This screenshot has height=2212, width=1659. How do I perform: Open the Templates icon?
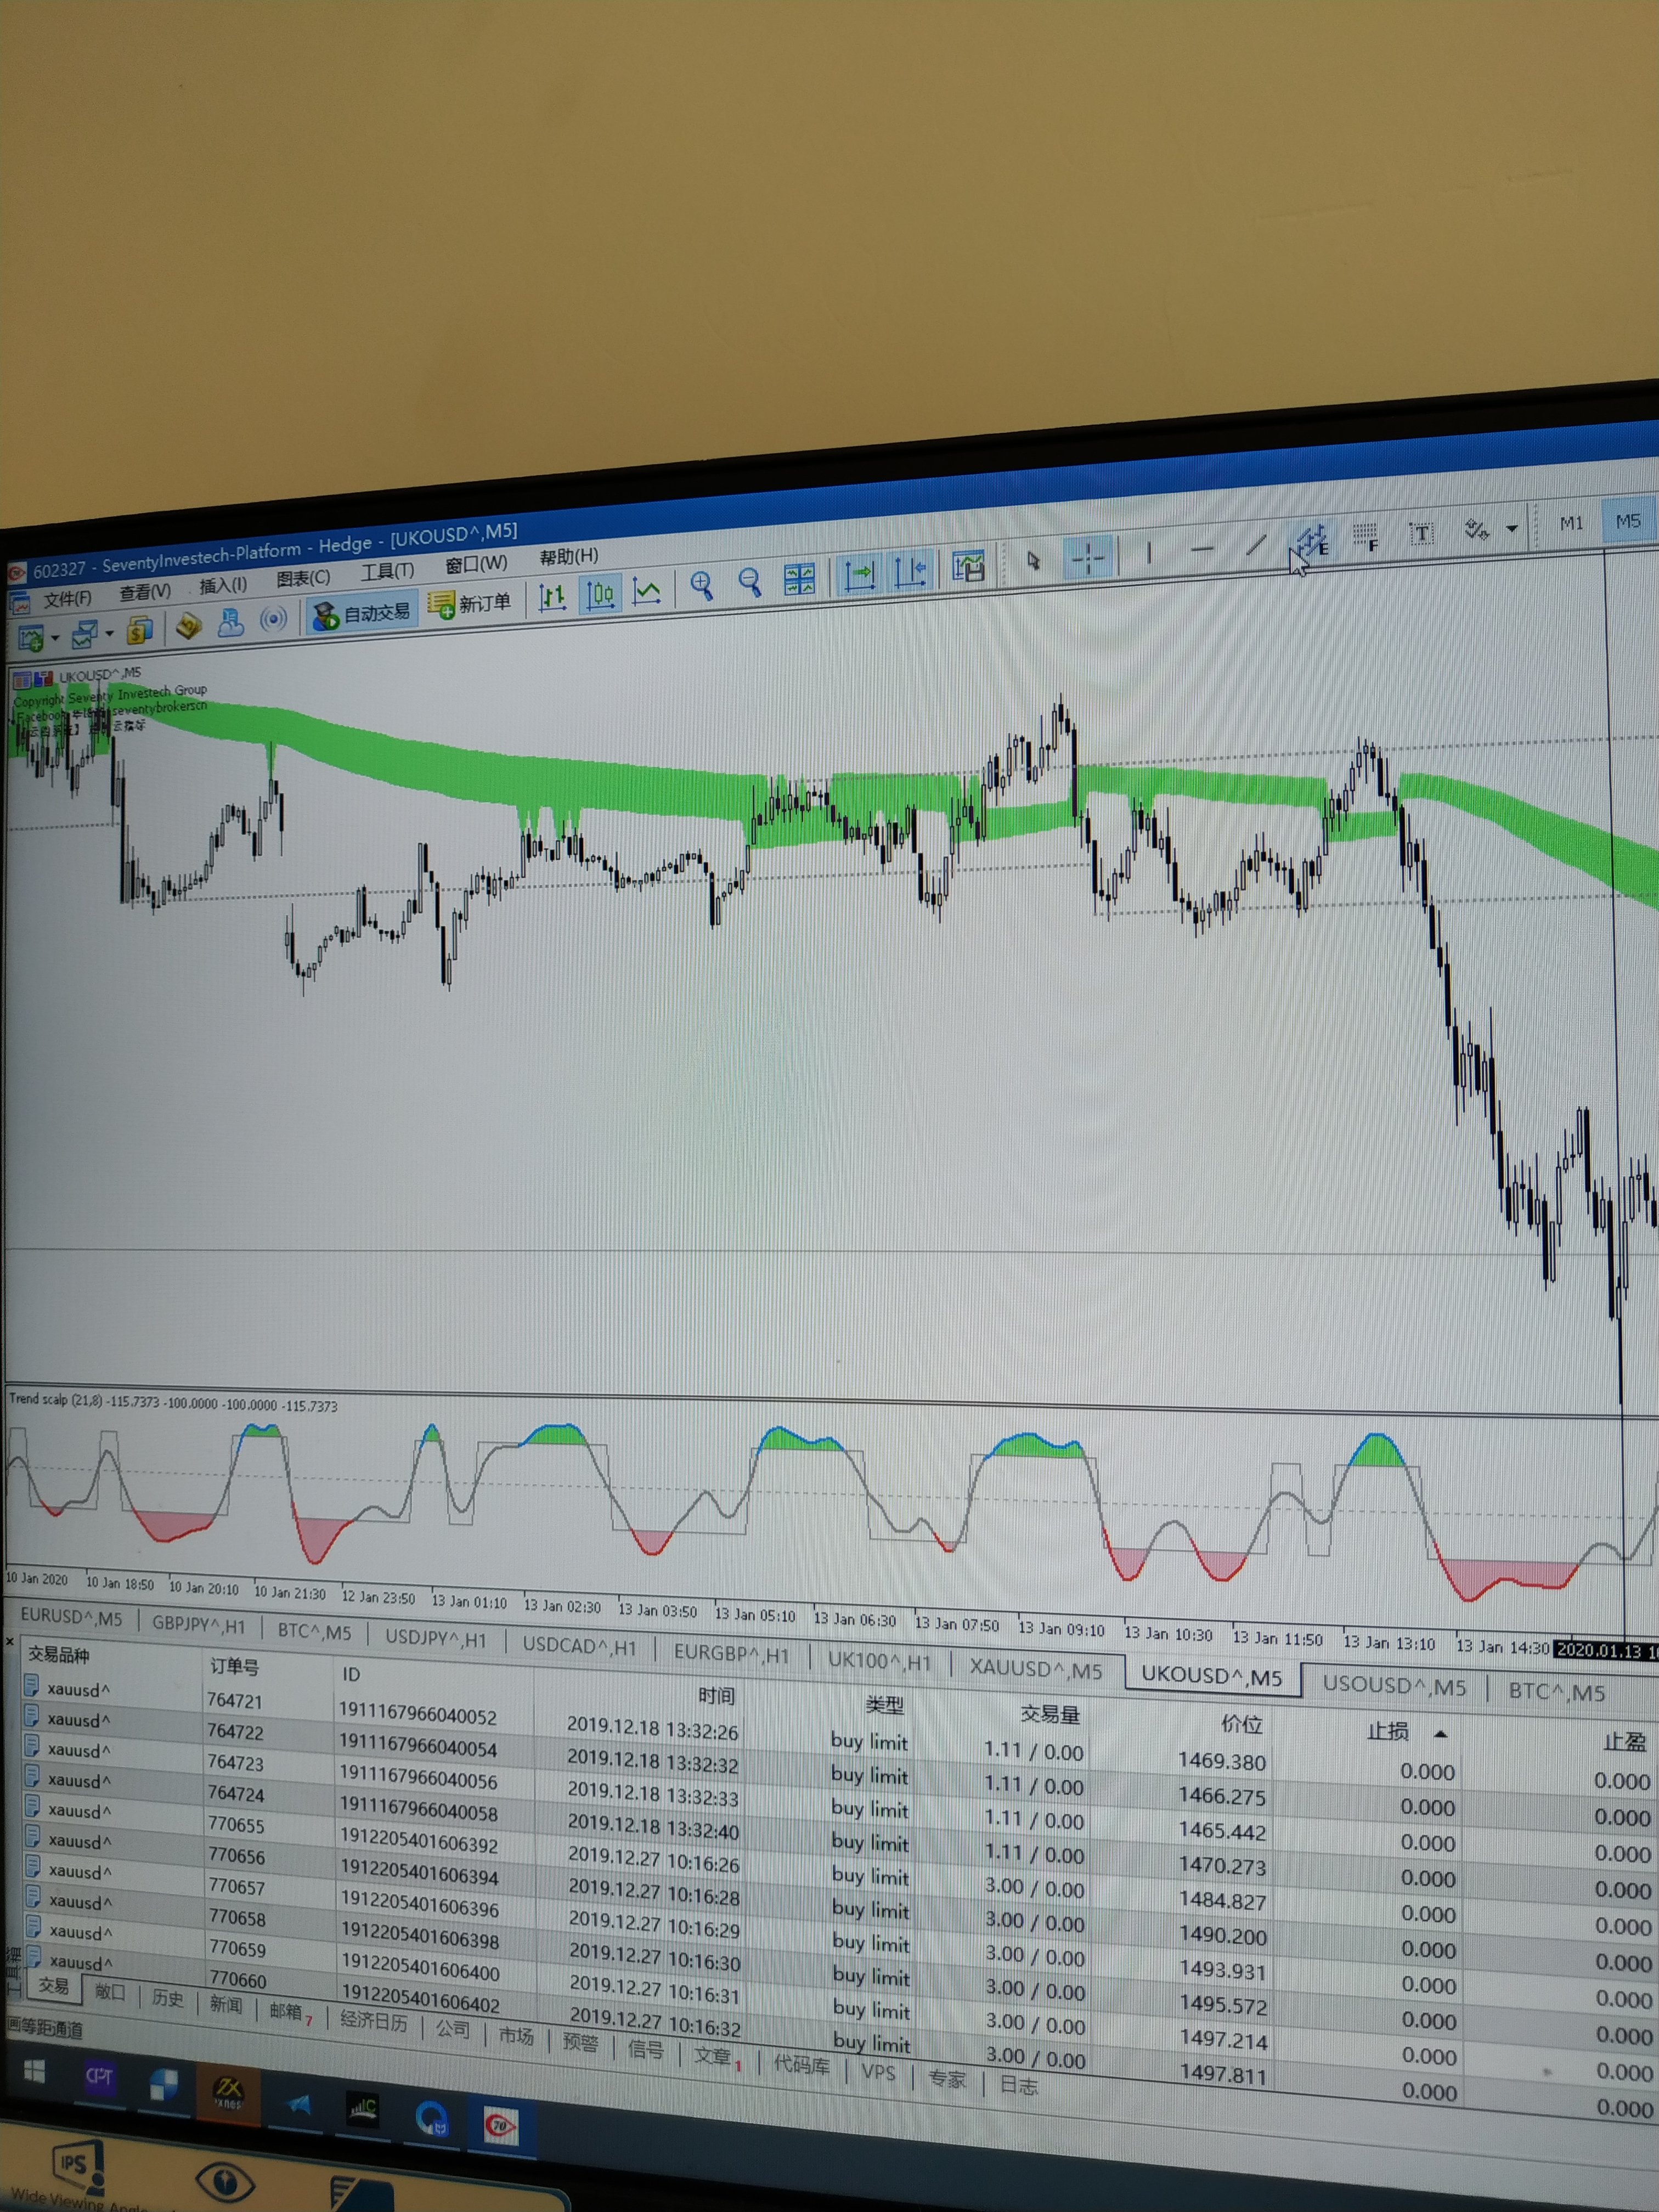pyautogui.click(x=968, y=566)
